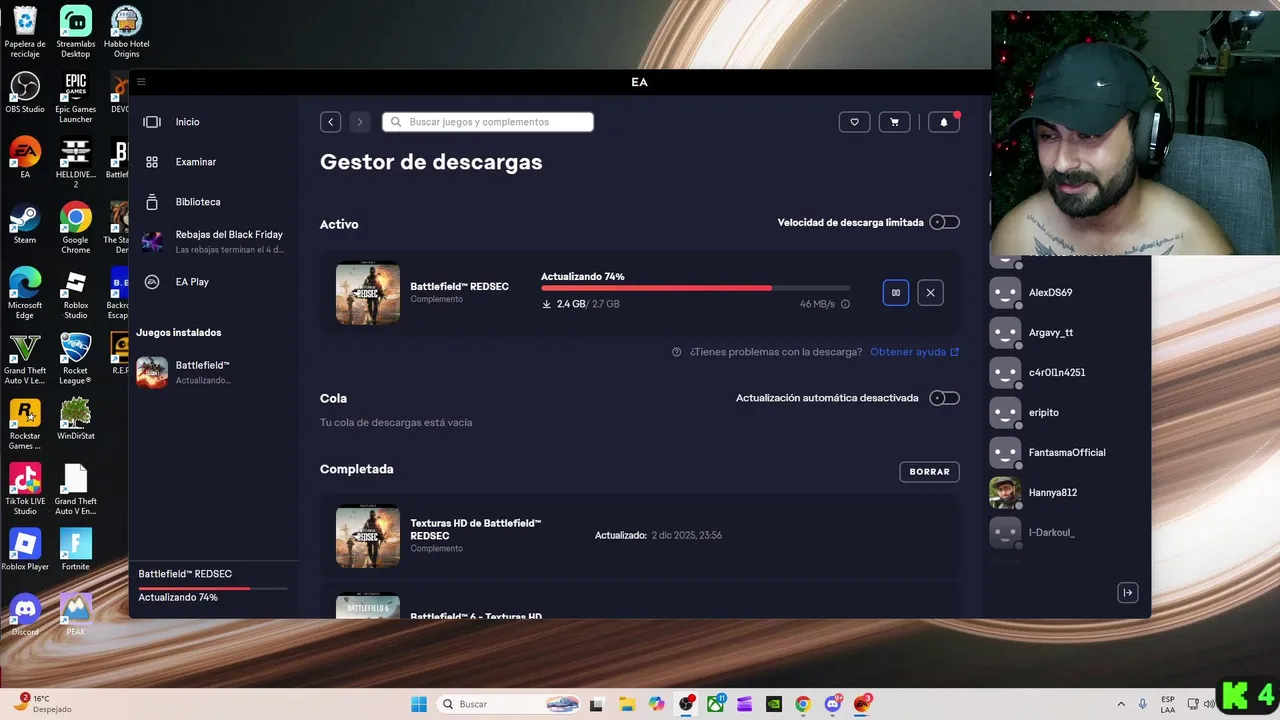The image size is (1280, 720).
Task: Select friend Argavy_tt
Action: tap(1050, 333)
